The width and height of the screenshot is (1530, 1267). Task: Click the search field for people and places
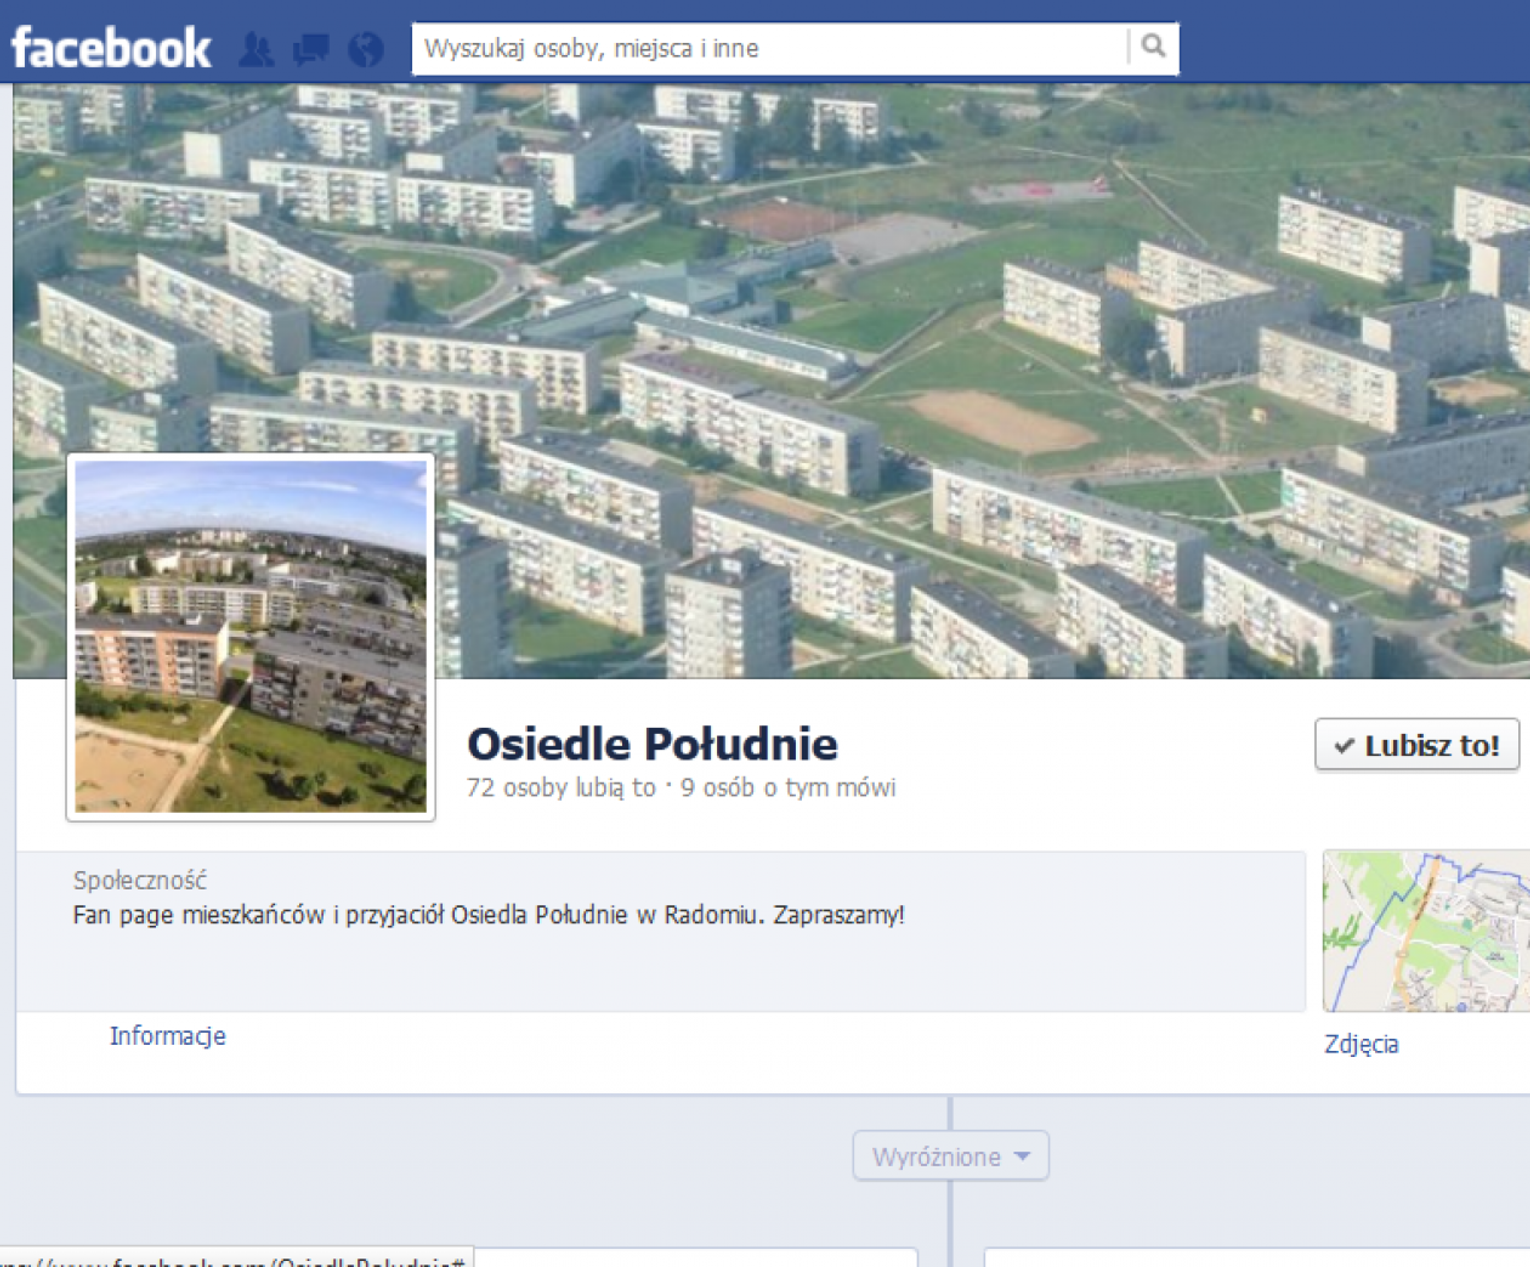(770, 48)
